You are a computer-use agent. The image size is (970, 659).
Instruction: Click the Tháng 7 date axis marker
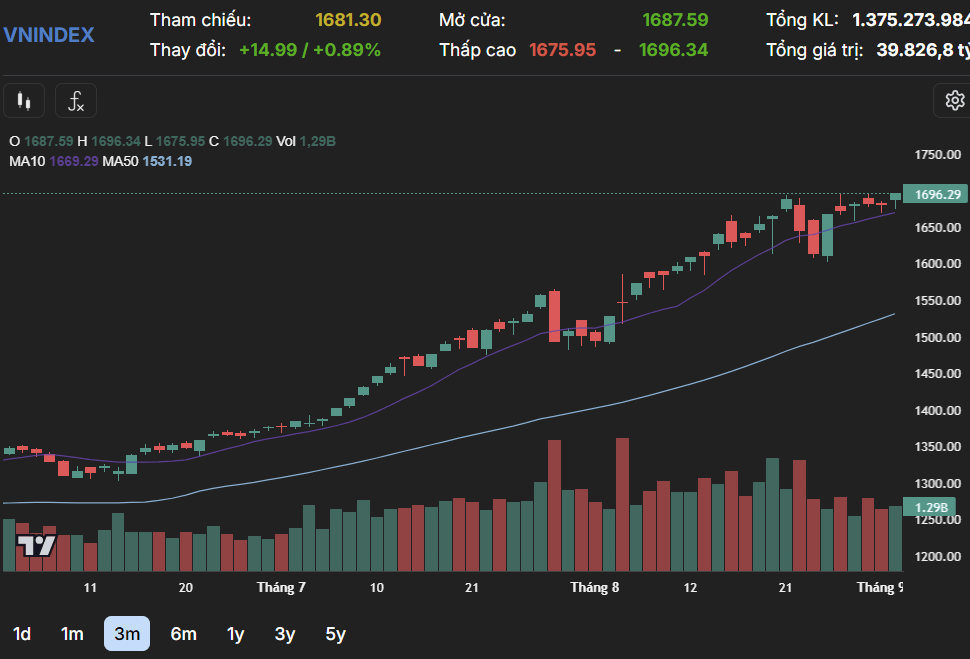tap(281, 587)
